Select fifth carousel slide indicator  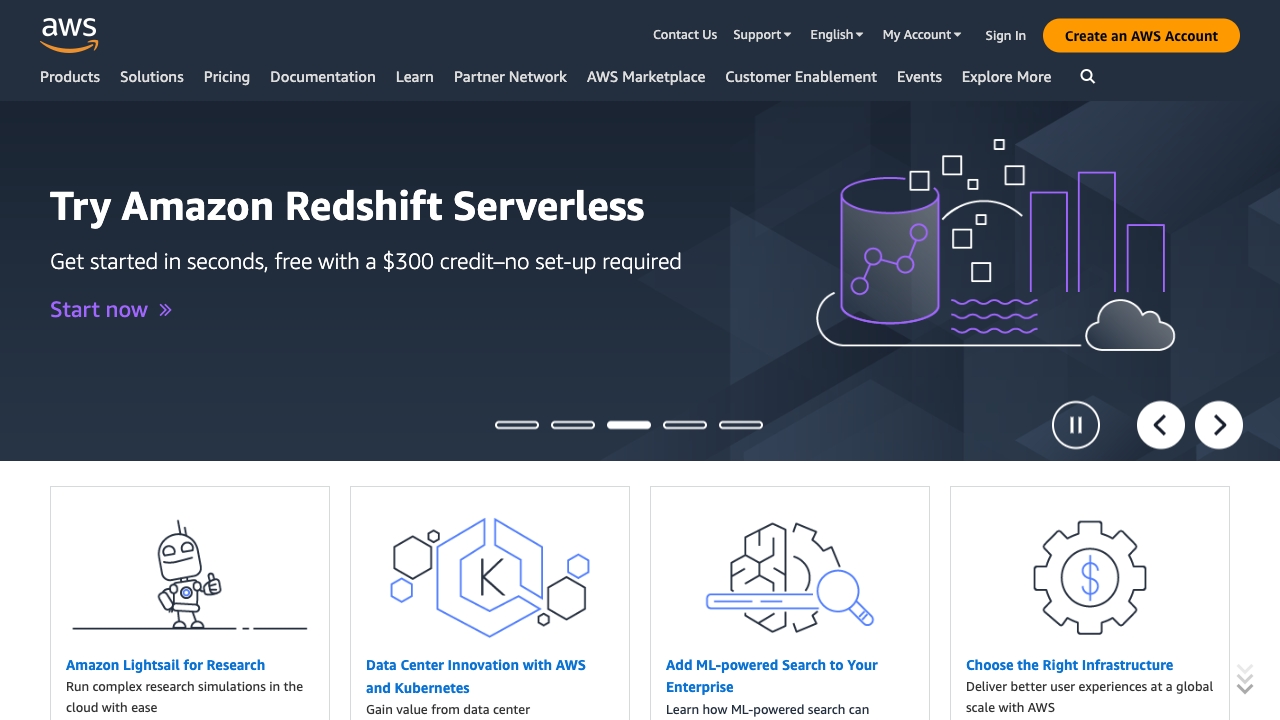coord(741,425)
